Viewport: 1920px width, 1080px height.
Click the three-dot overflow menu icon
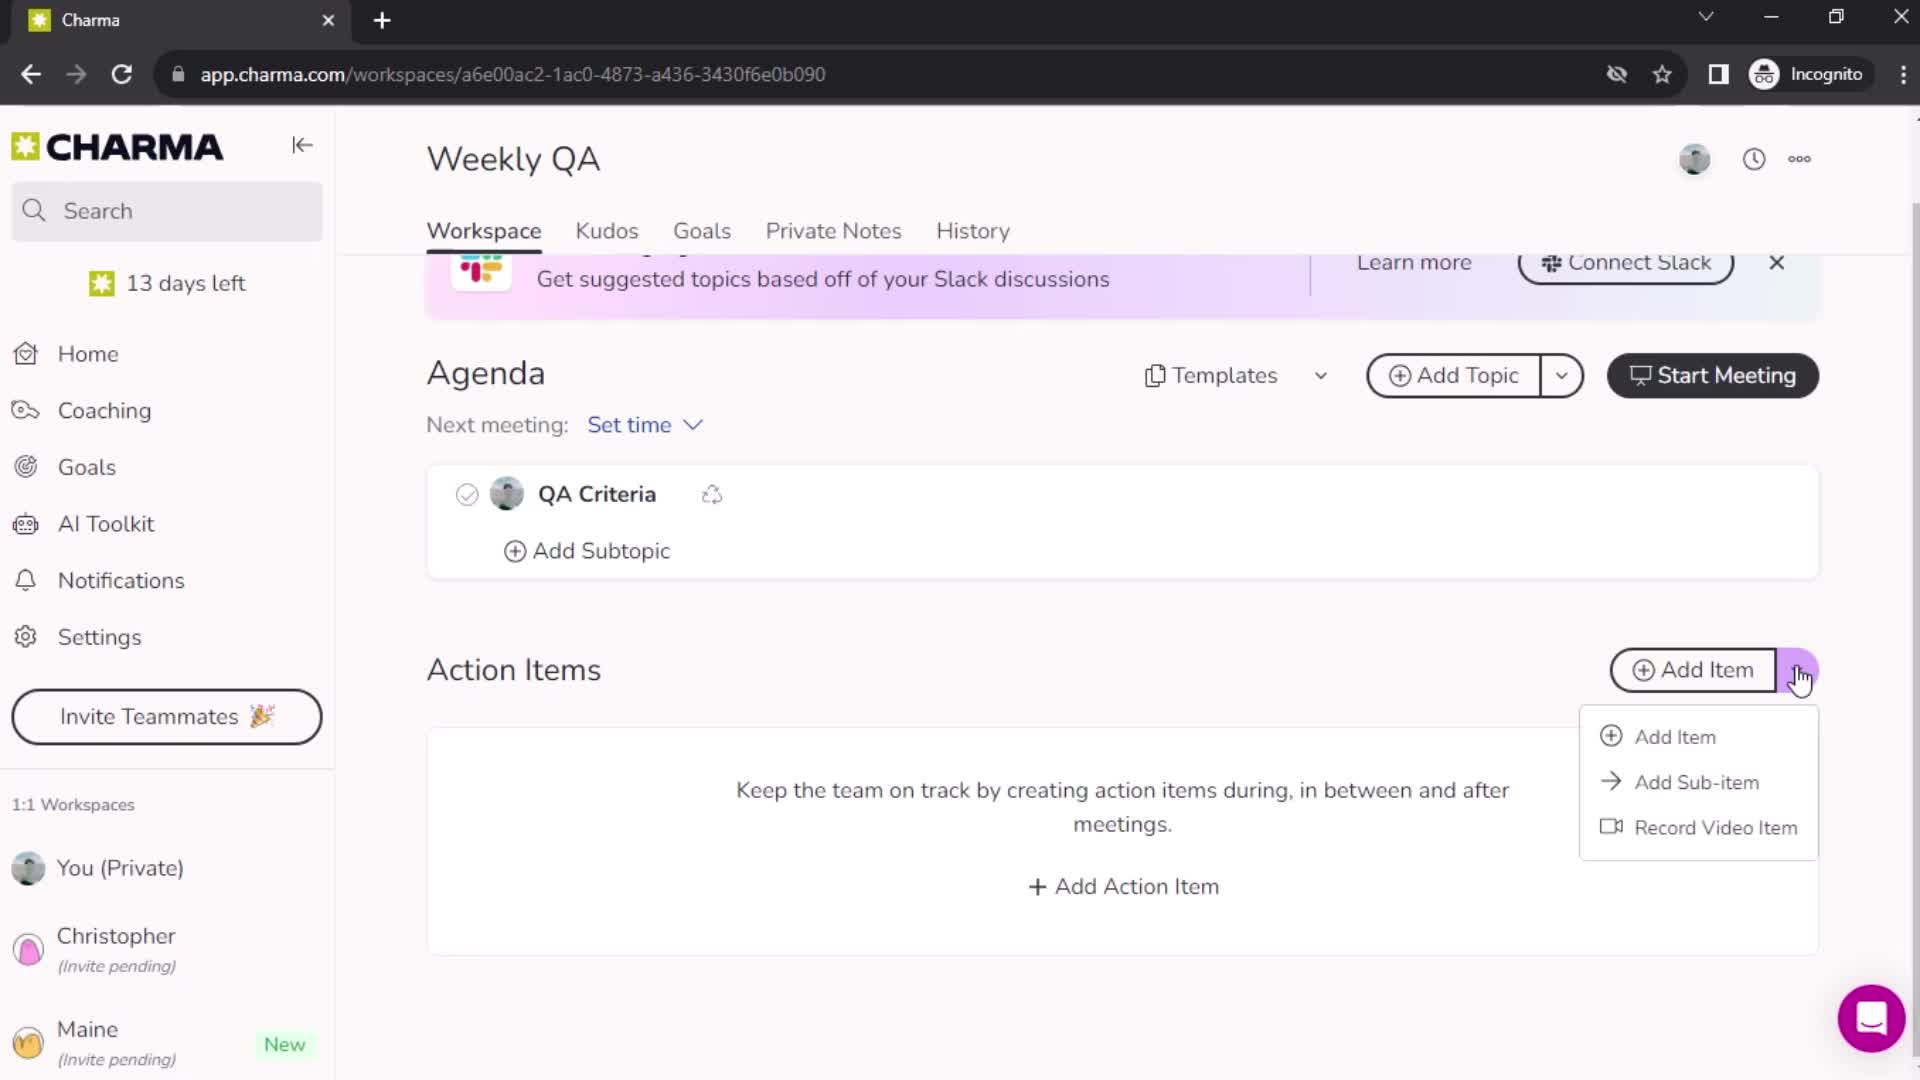click(1800, 158)
